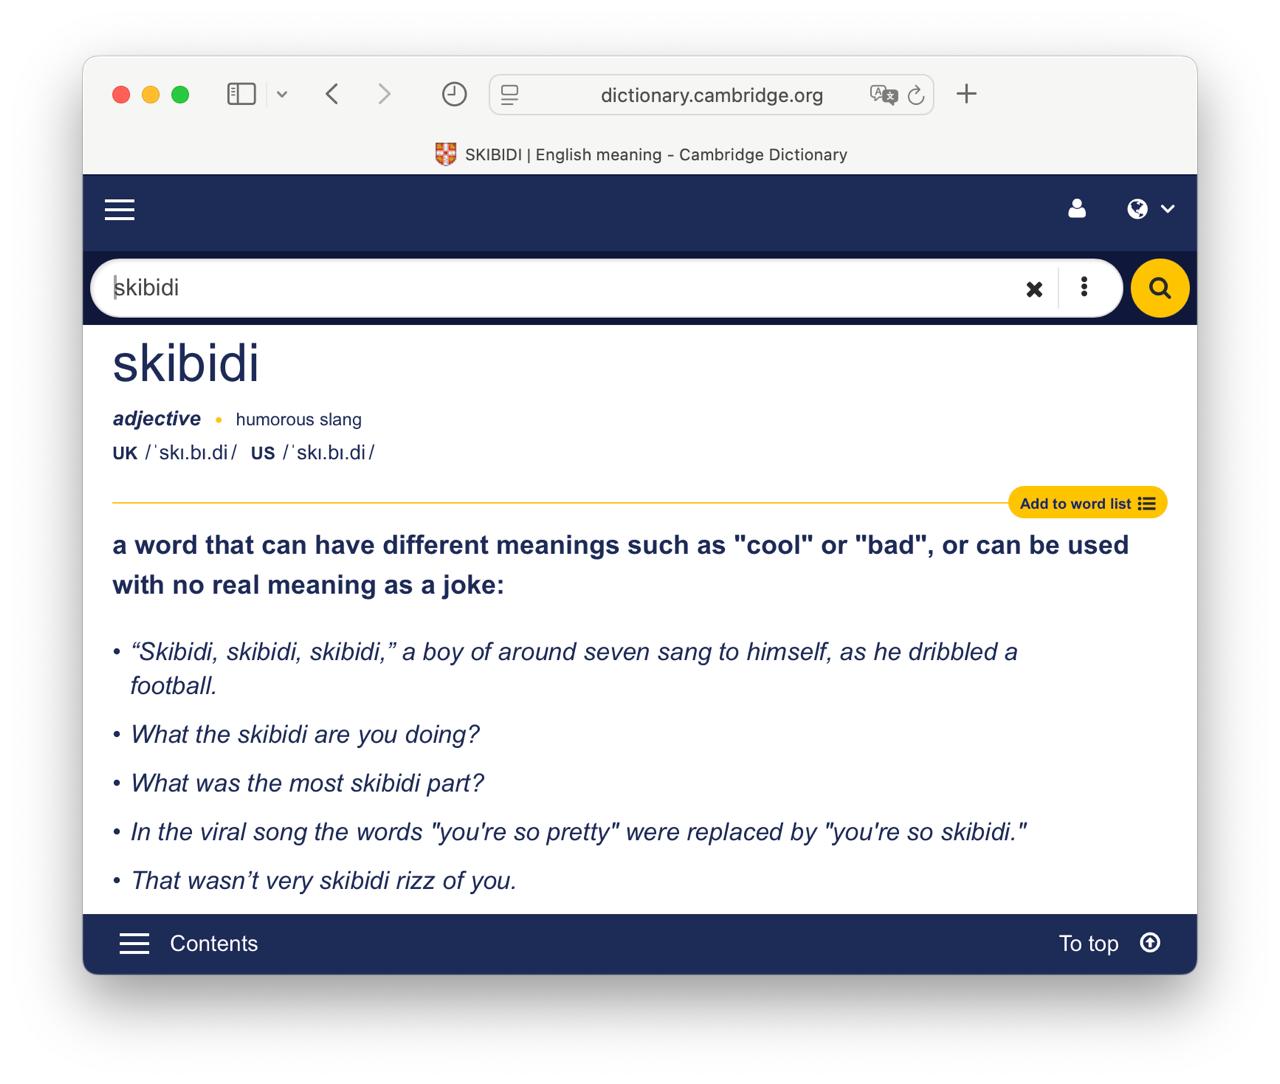Viewport: 1280px width, 1084px height.
Task: Click the dictionary.cambridge.org address bar
Action: pyautogui.click(x=711, y=95)
